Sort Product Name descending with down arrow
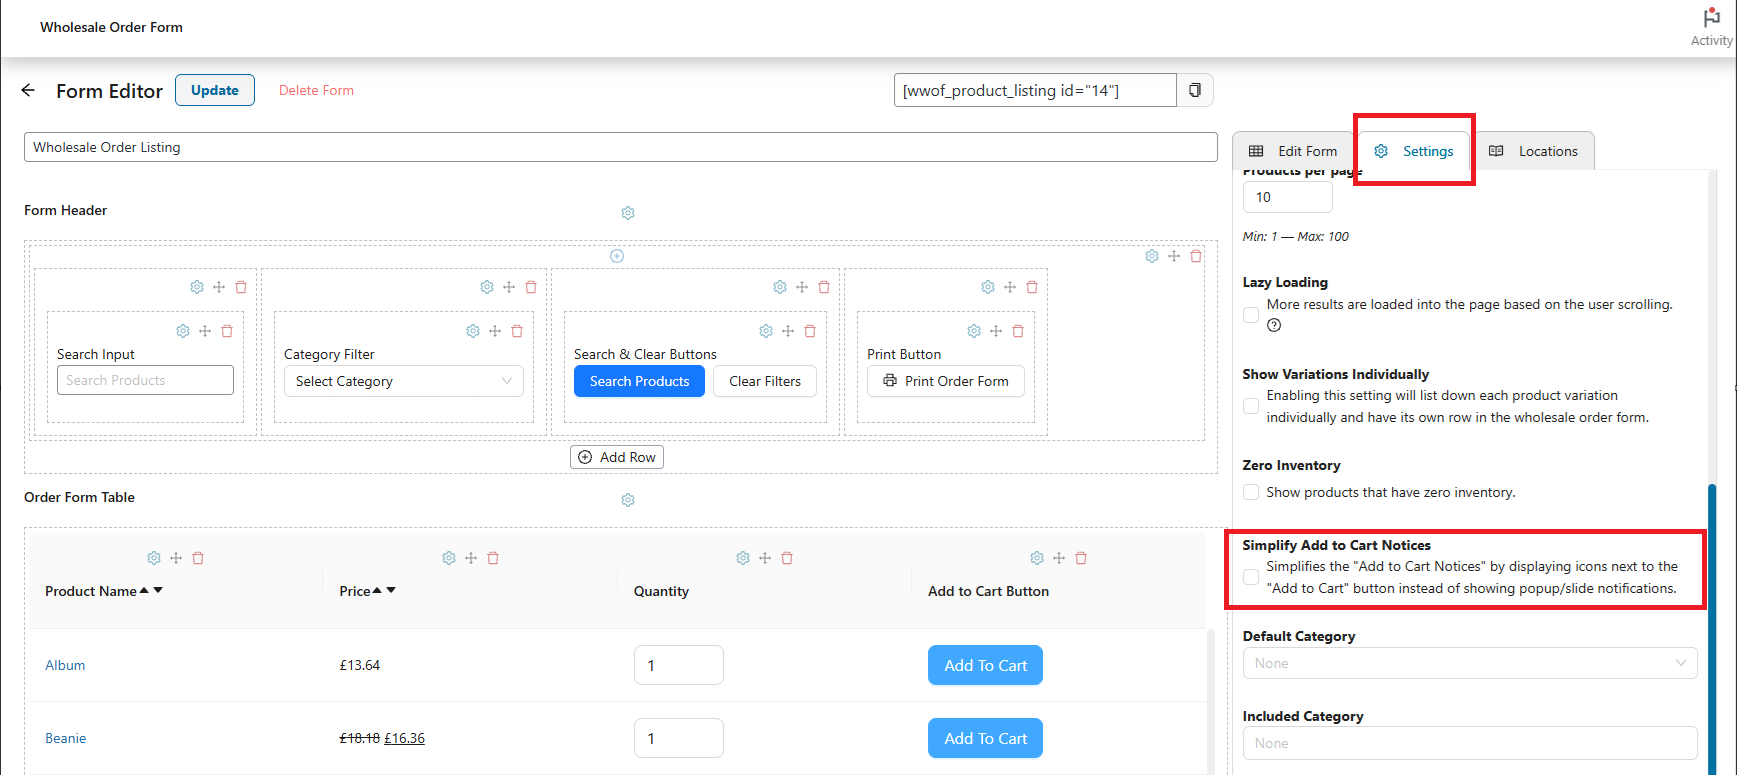 [x=158, y=590]
